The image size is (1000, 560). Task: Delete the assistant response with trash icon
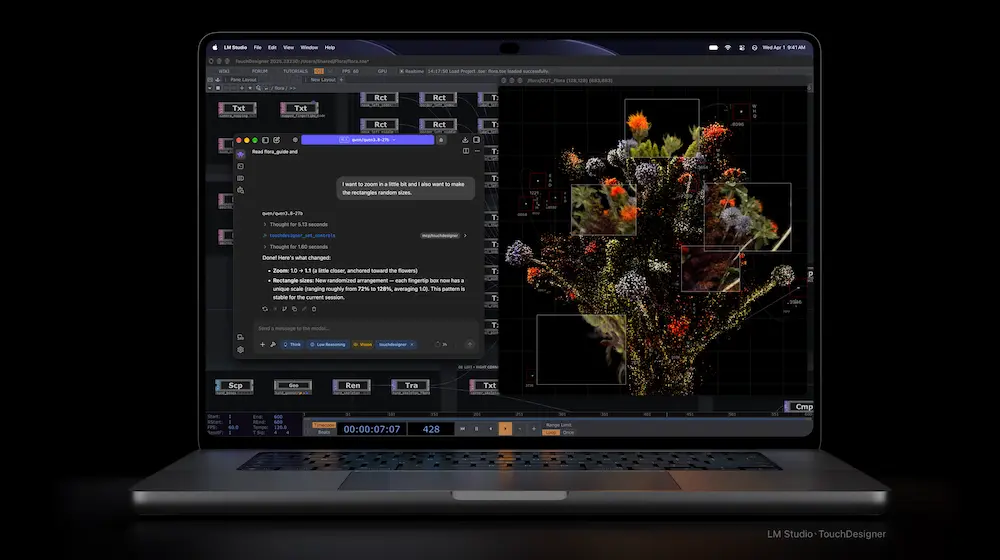point(314,309)
